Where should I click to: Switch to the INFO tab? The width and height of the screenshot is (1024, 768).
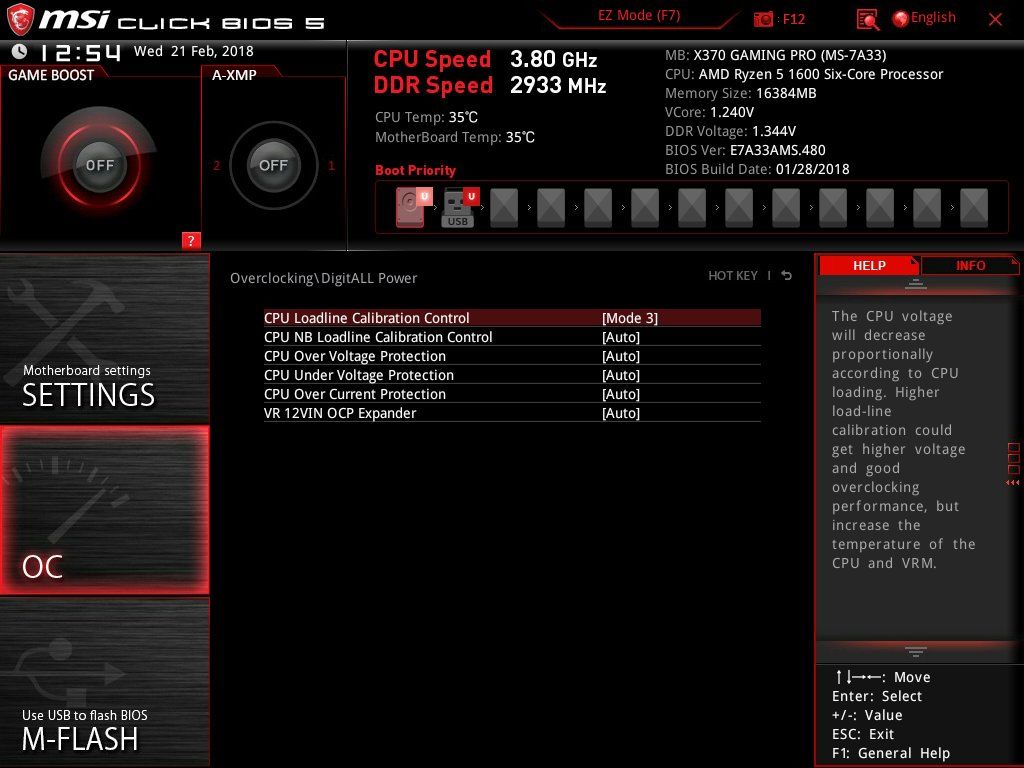coord(970,266)
